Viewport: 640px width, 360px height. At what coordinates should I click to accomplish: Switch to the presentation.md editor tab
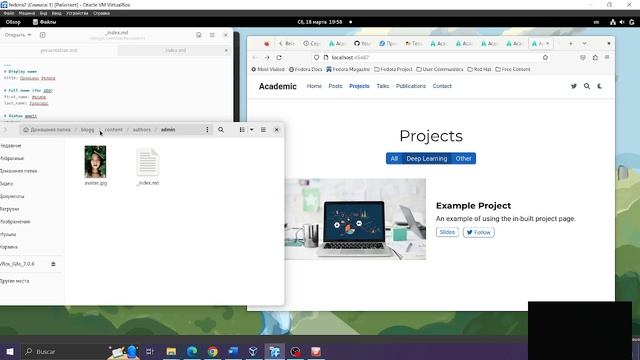[58, 51]
